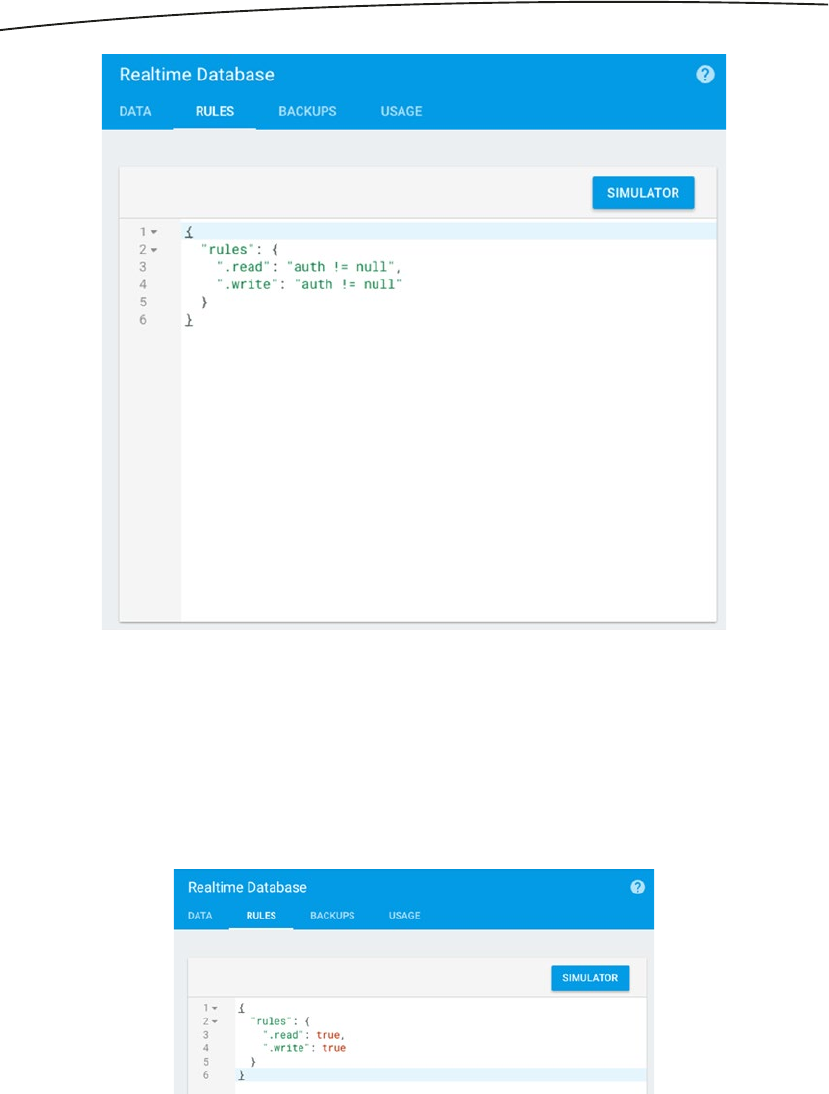The image size is (829, 1094).
Task: Open BACKUPS tab in upper panel
Action: click(307, 111)
